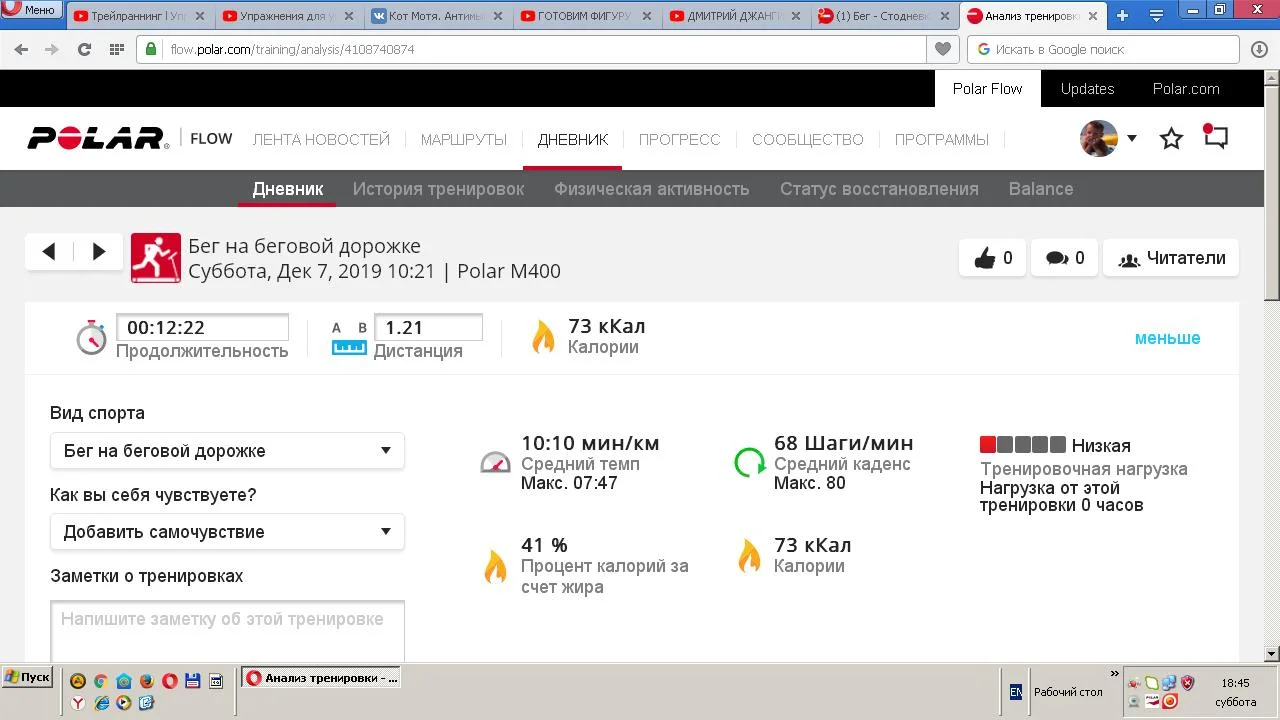Open browser downloads icon

[1259, 49]
